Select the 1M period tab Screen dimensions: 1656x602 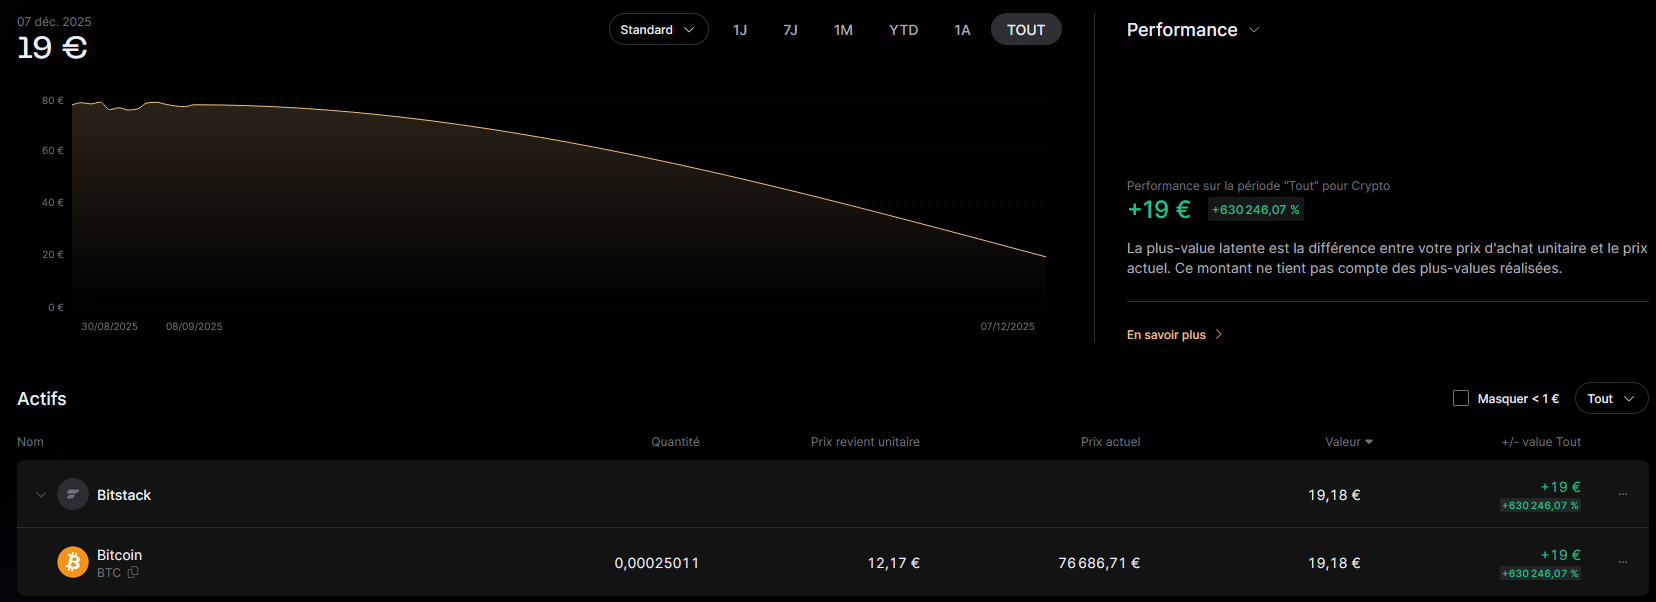(x=843, y=30)
